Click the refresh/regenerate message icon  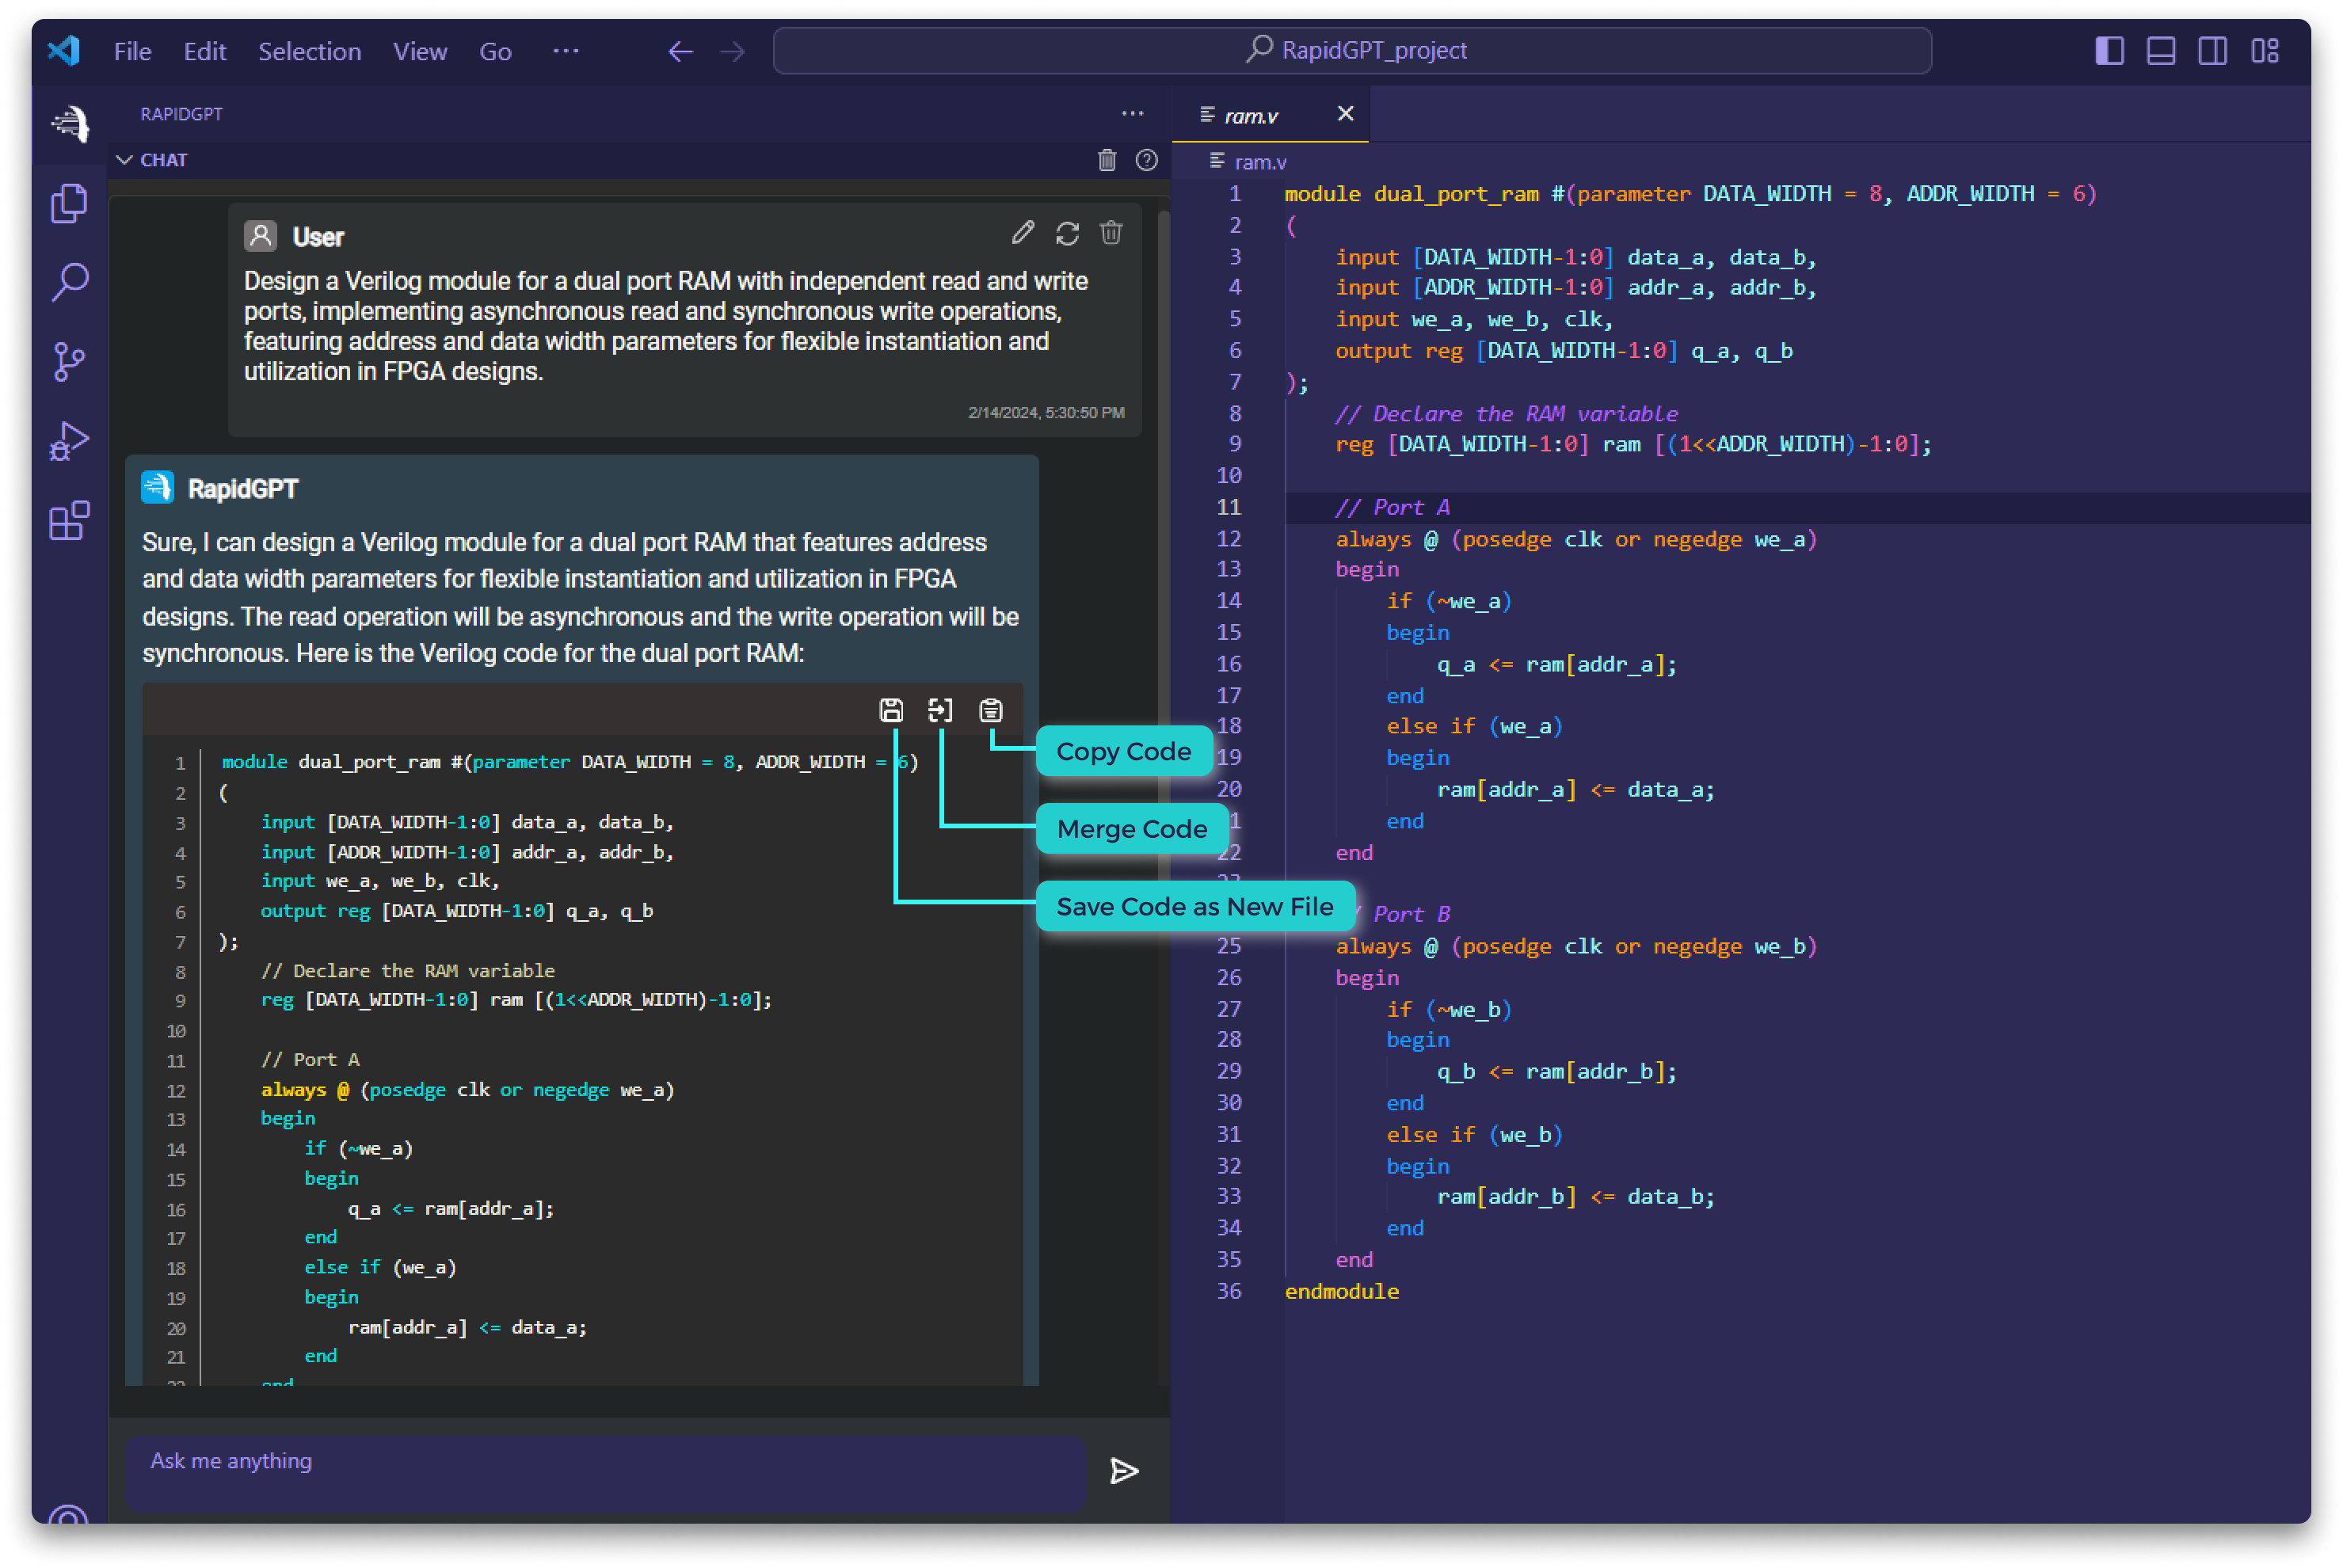tap(1068, 234)
